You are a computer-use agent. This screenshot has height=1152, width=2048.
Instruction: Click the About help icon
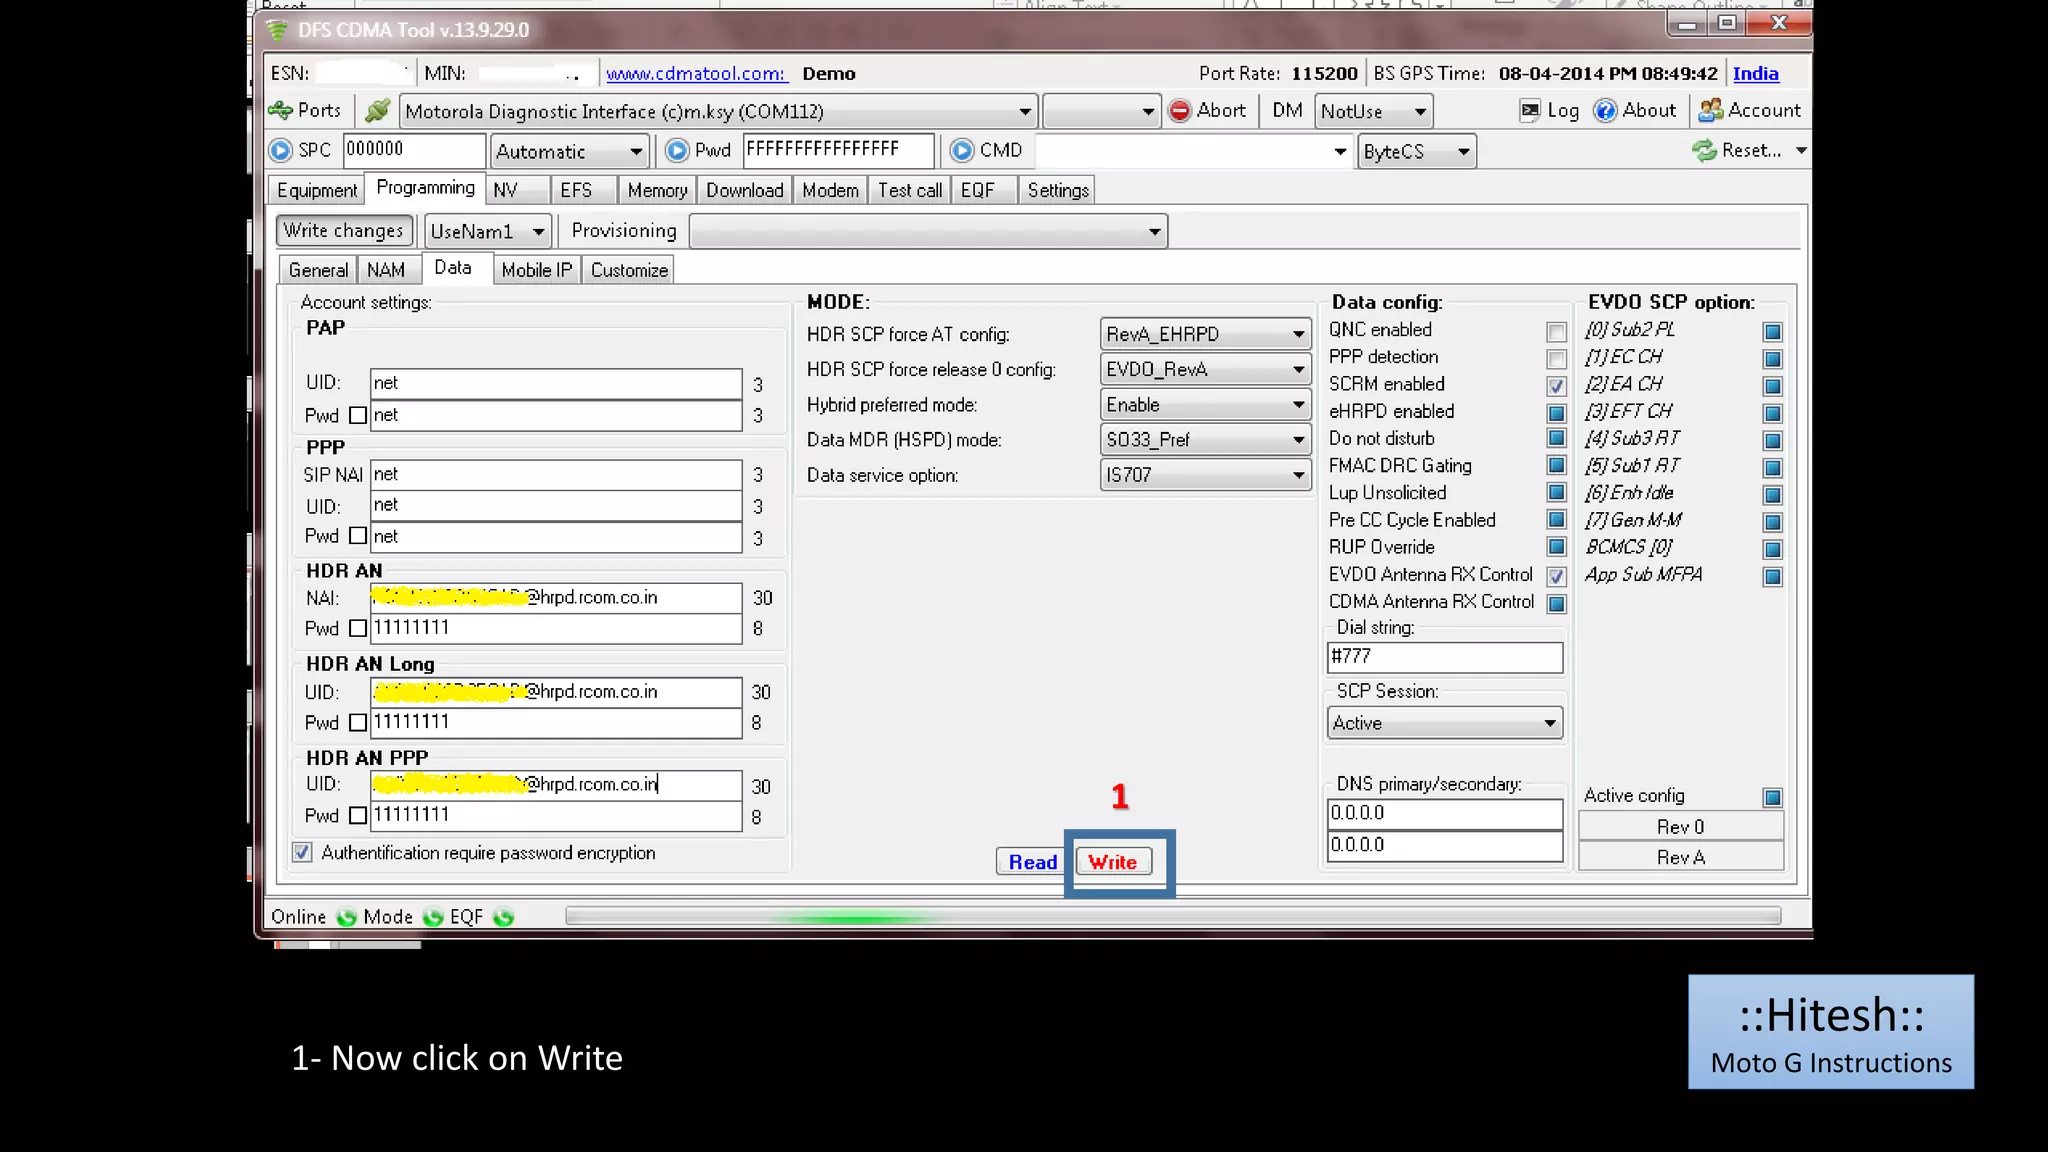pos(1605,111)
